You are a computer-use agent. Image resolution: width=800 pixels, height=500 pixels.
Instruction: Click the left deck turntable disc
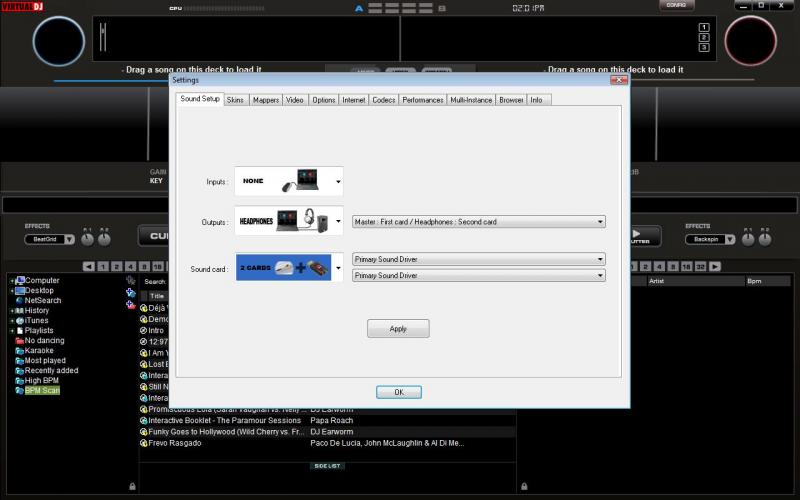(59, 41)
